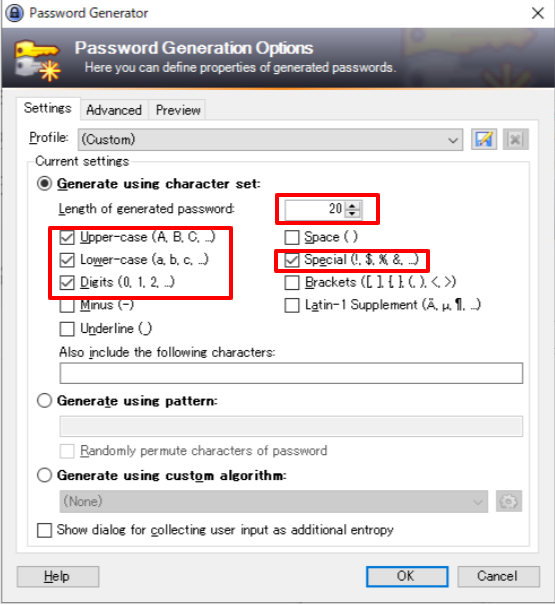Click the save profile icon
The height and width of the screenshot is (605, 555).
(x=484, y=139)
